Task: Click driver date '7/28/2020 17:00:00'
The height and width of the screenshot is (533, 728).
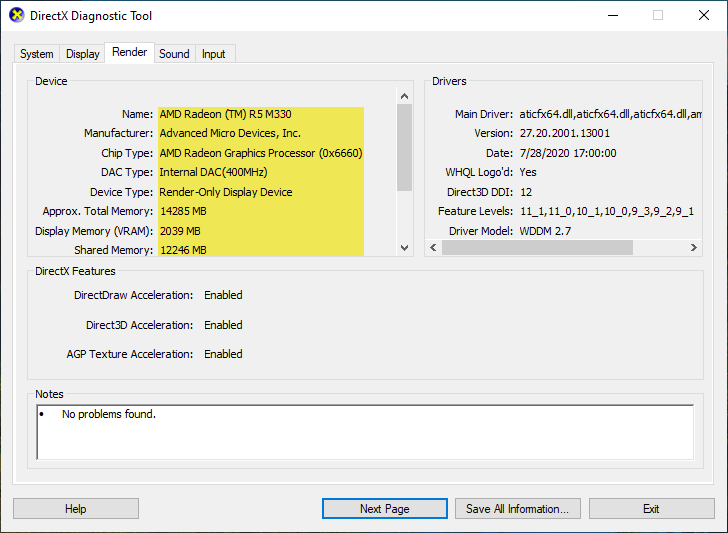Action: click(x=568, y=153)
